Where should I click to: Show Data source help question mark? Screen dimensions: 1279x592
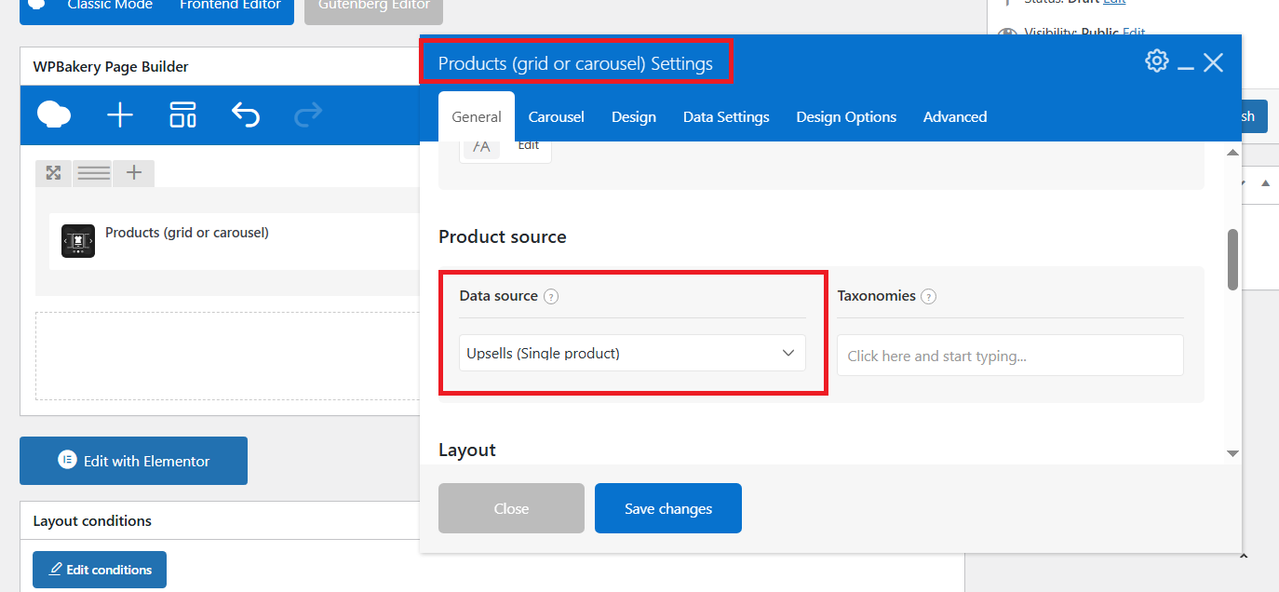(551, 297)
